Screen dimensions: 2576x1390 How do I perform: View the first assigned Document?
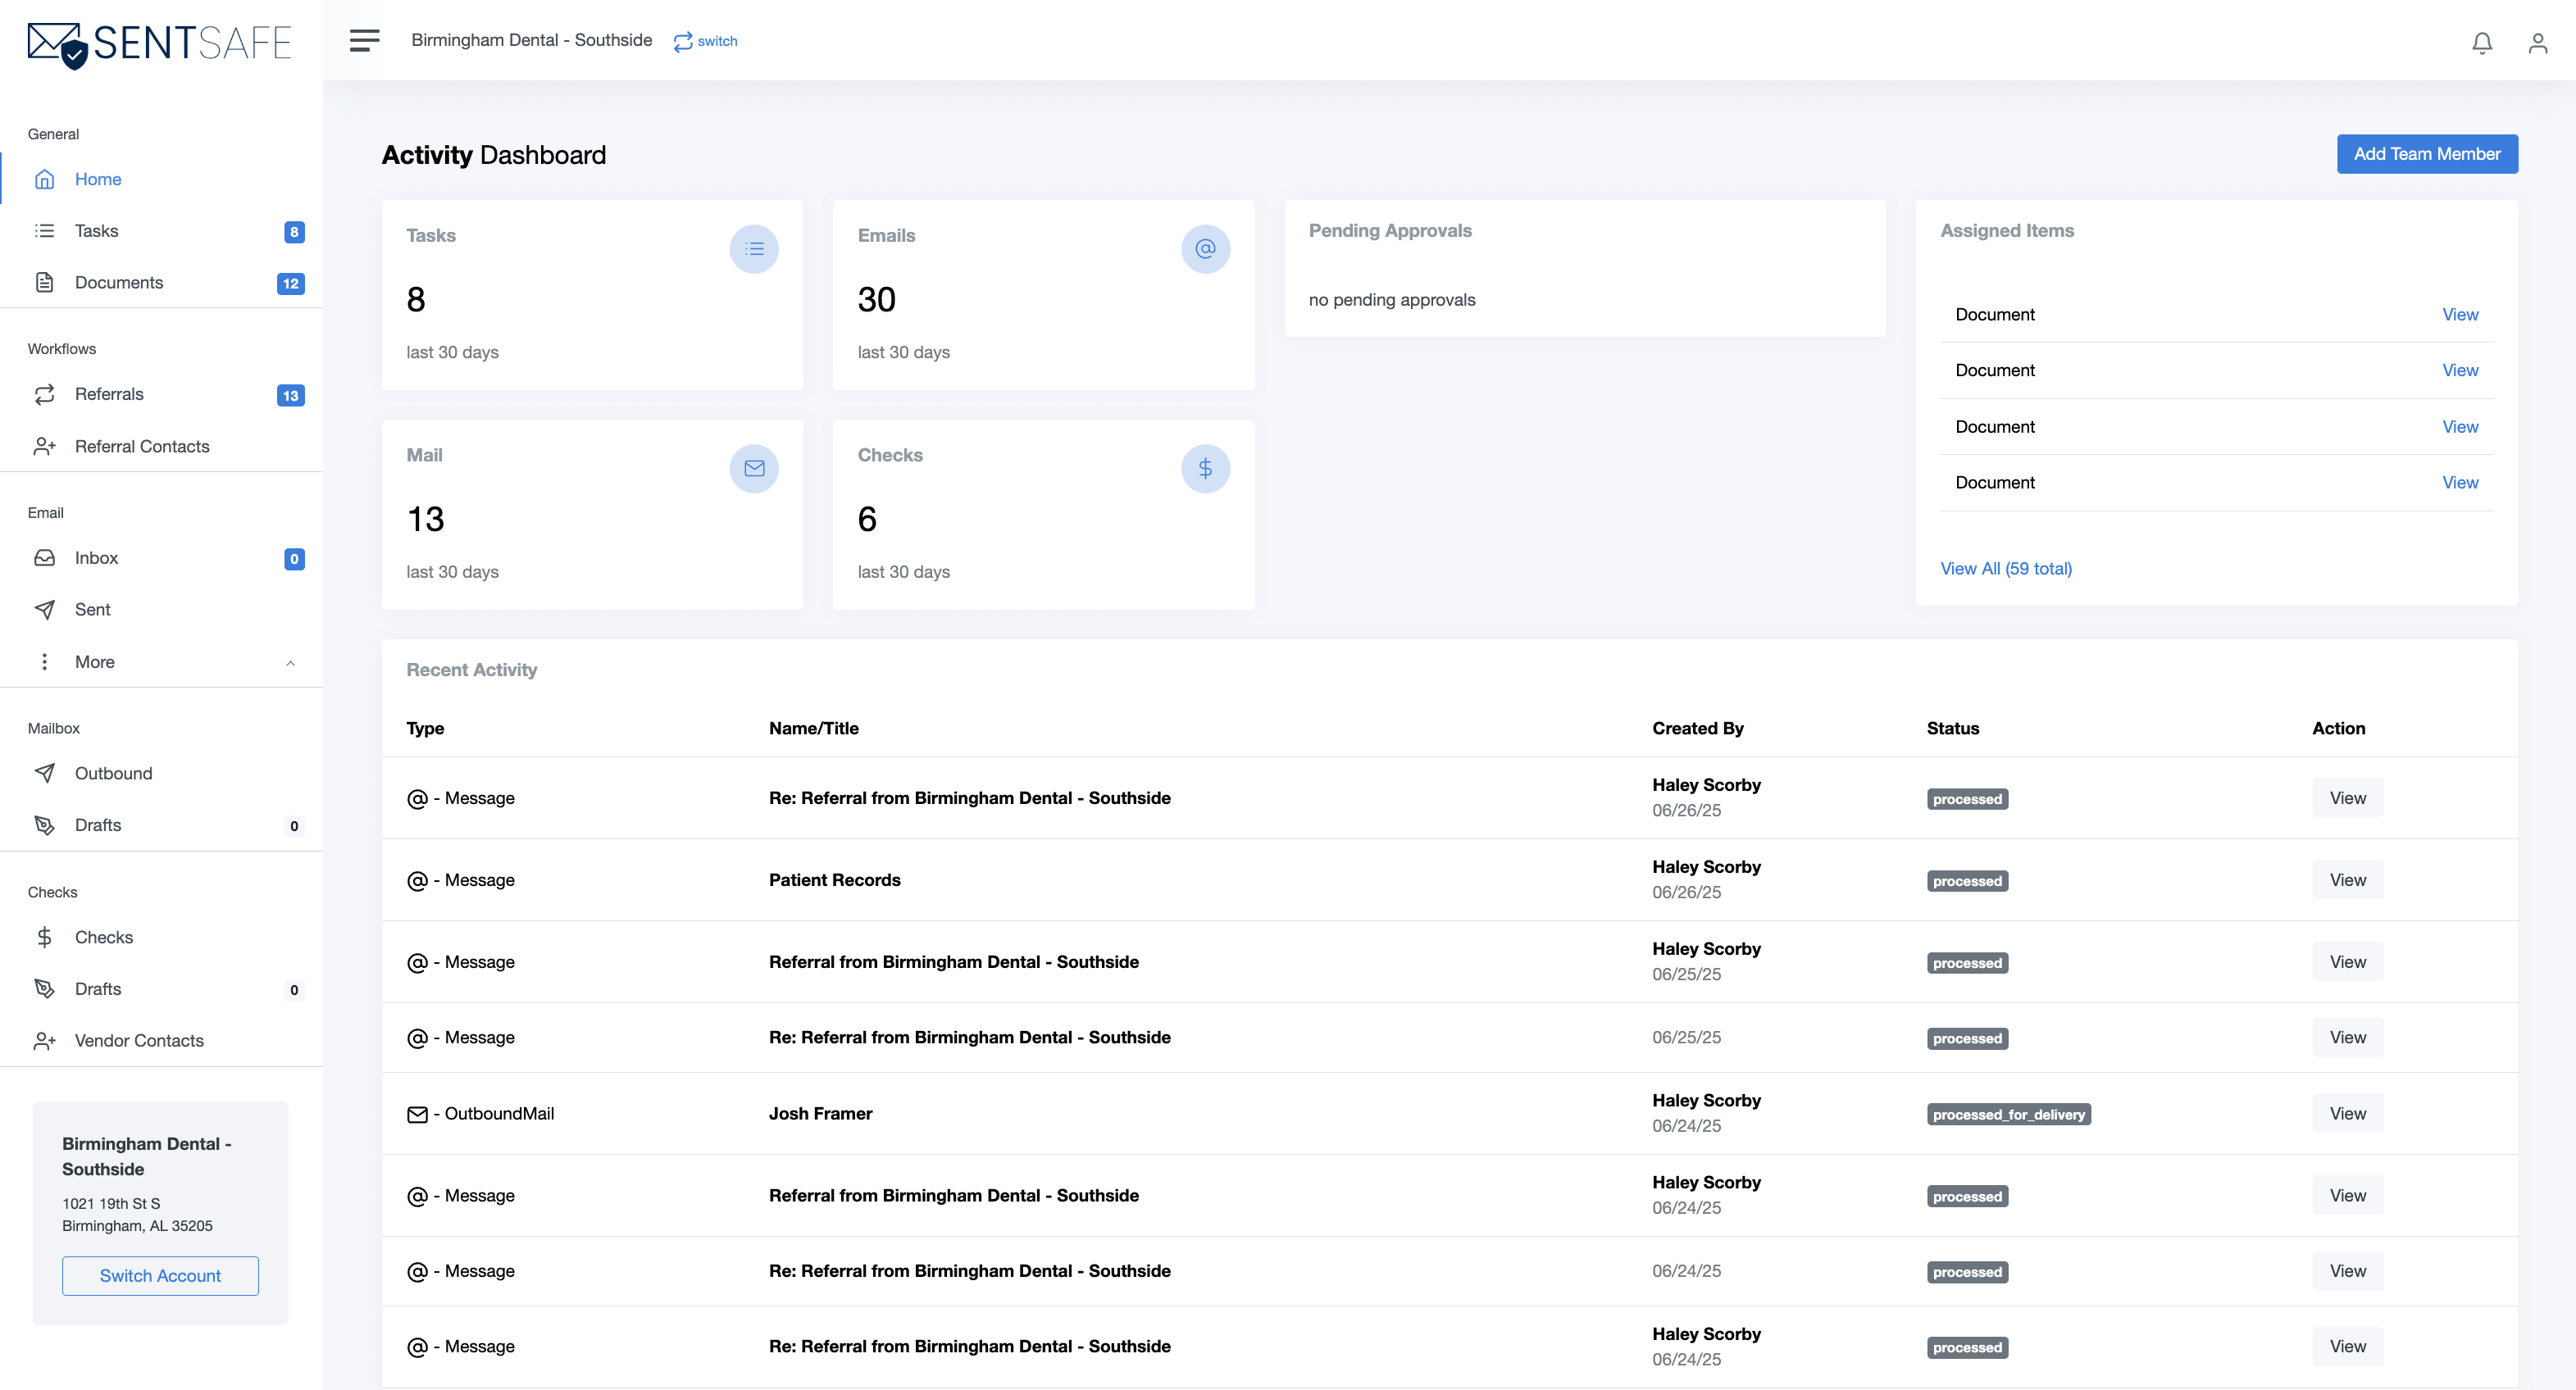point(2460,314)
